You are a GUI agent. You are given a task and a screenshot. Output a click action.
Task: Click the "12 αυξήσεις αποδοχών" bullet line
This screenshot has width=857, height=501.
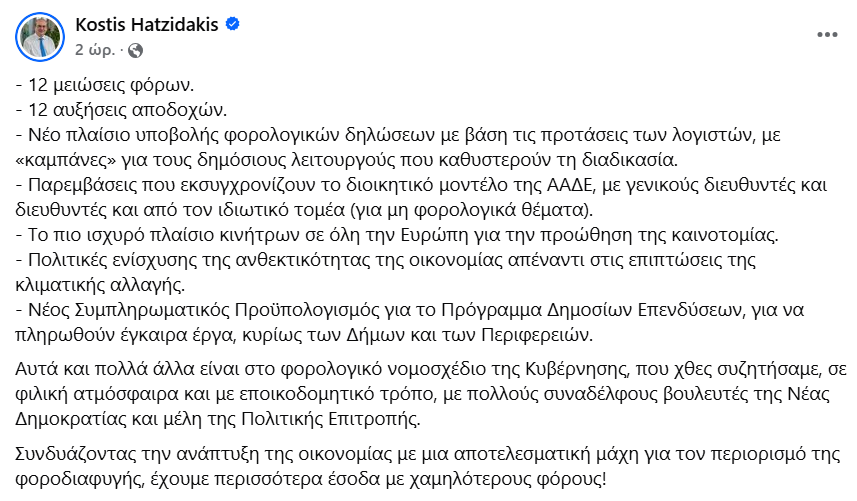(122, 110)
